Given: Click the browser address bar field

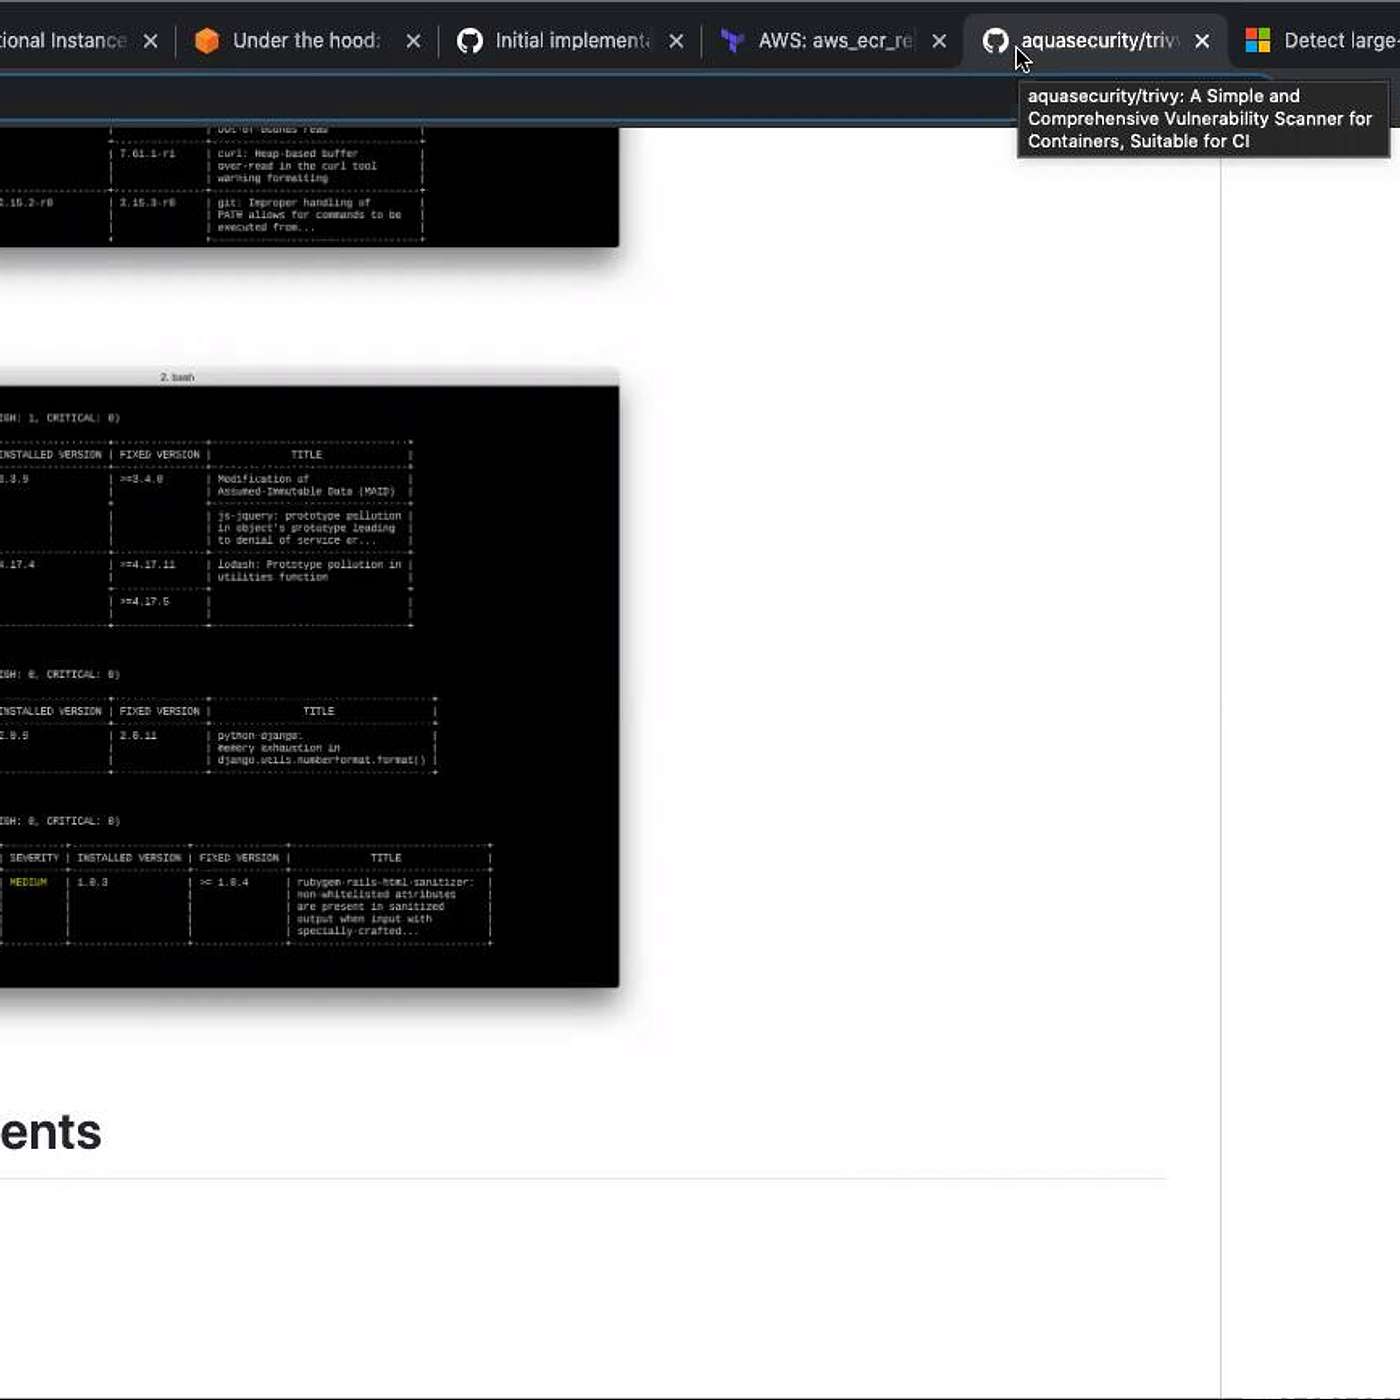Looking at the screenshot, I should coord(500,100).
